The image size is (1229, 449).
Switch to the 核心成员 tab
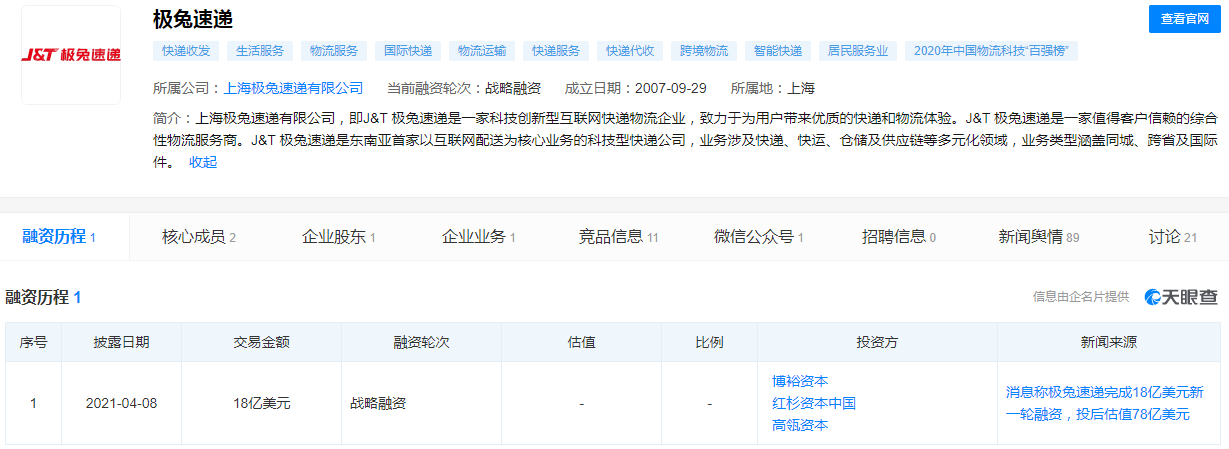pos(199,237)
